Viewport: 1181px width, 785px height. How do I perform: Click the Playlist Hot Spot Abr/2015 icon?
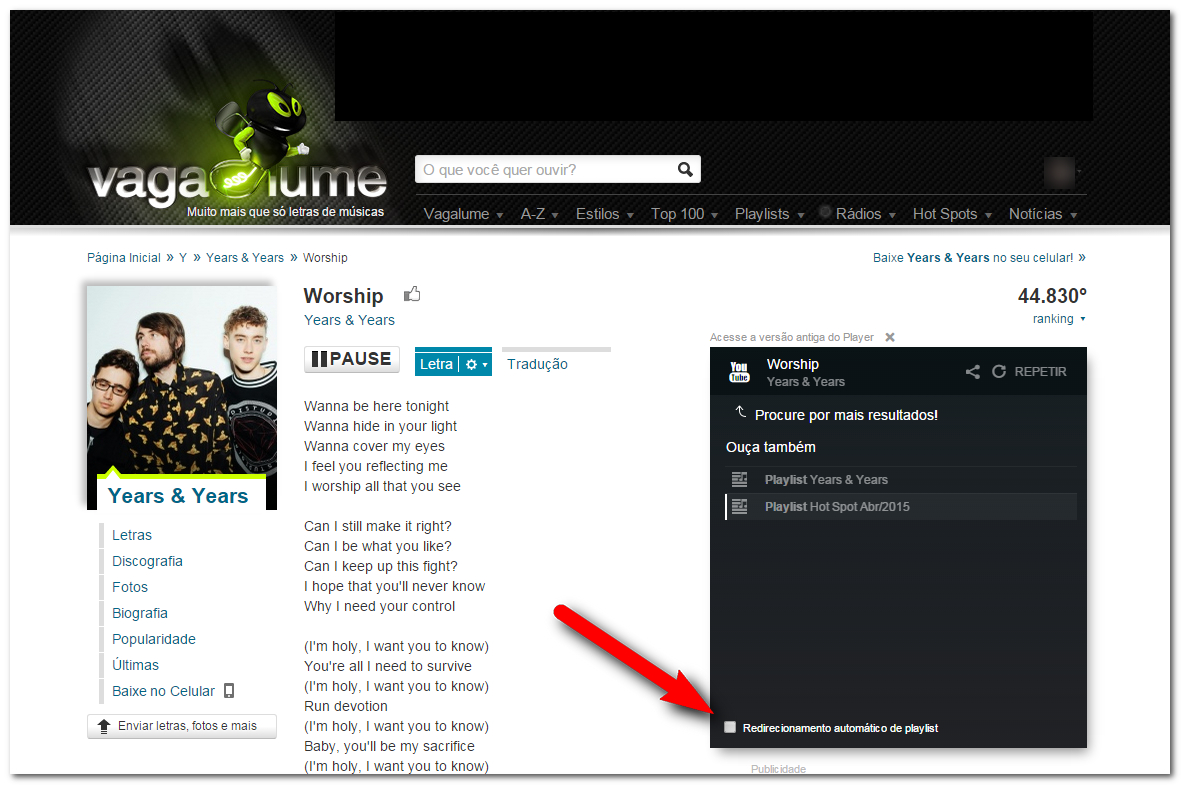point(740,506)
